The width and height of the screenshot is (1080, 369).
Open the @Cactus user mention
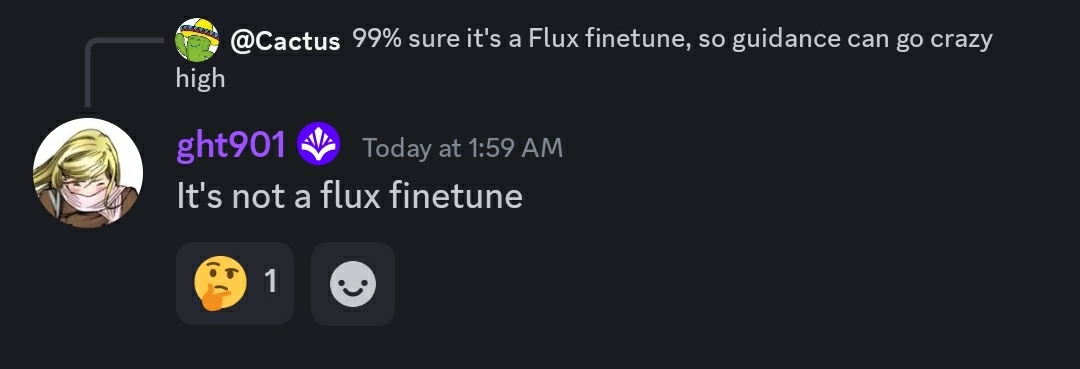click(285, 41)
